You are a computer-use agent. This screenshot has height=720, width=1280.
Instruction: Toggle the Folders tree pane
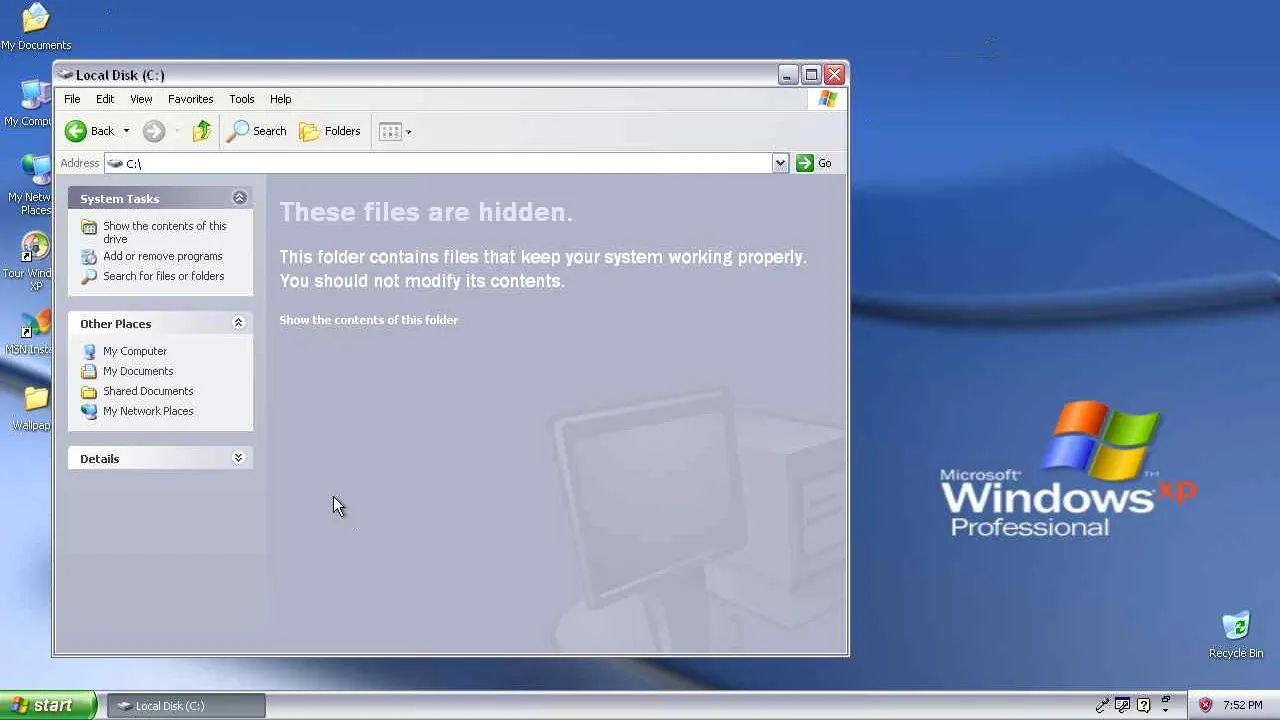pyautogui.click(x=330, y=131)
